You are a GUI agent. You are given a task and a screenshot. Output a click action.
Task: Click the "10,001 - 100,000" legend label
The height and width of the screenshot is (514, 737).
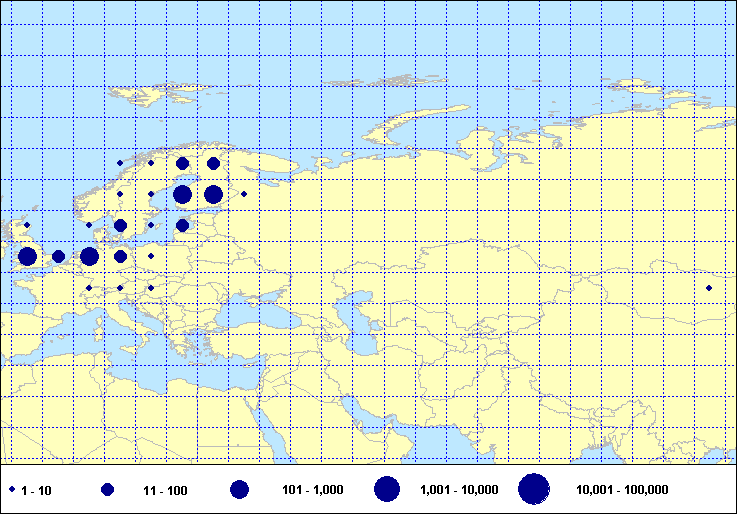click(x=623, y=490)
